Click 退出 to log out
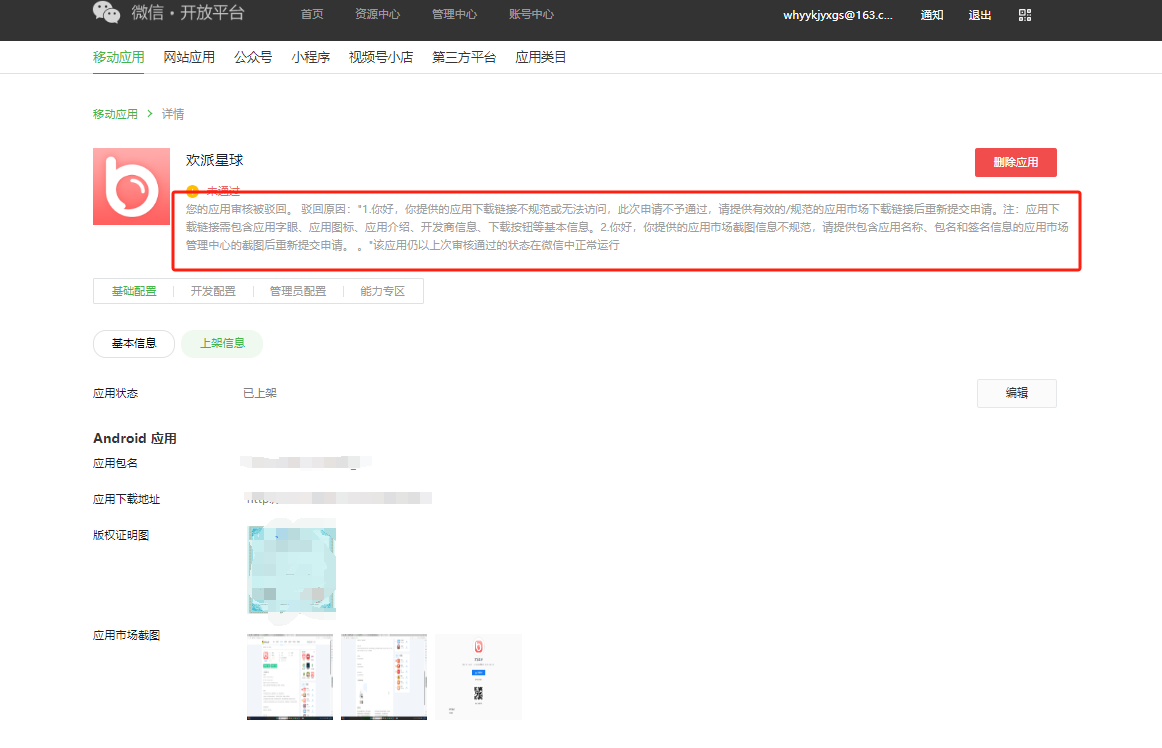Image resolution: width=1162 pixels, height=748 pixels. (x=980, y=15)
